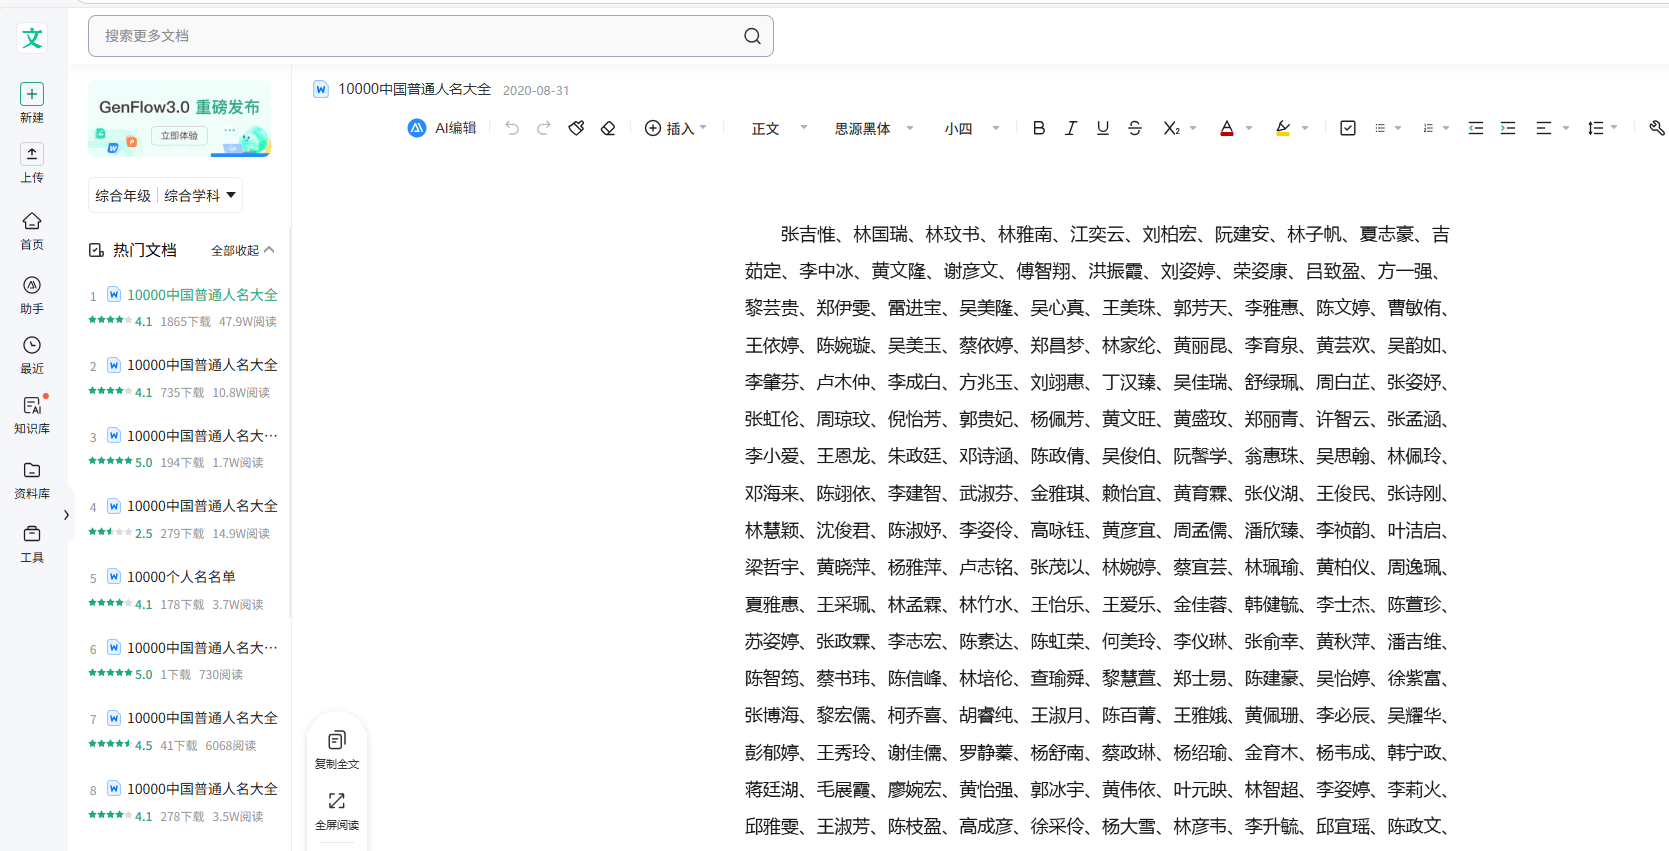
Task: Click the search magnifier icon
Action: point(752,36)
